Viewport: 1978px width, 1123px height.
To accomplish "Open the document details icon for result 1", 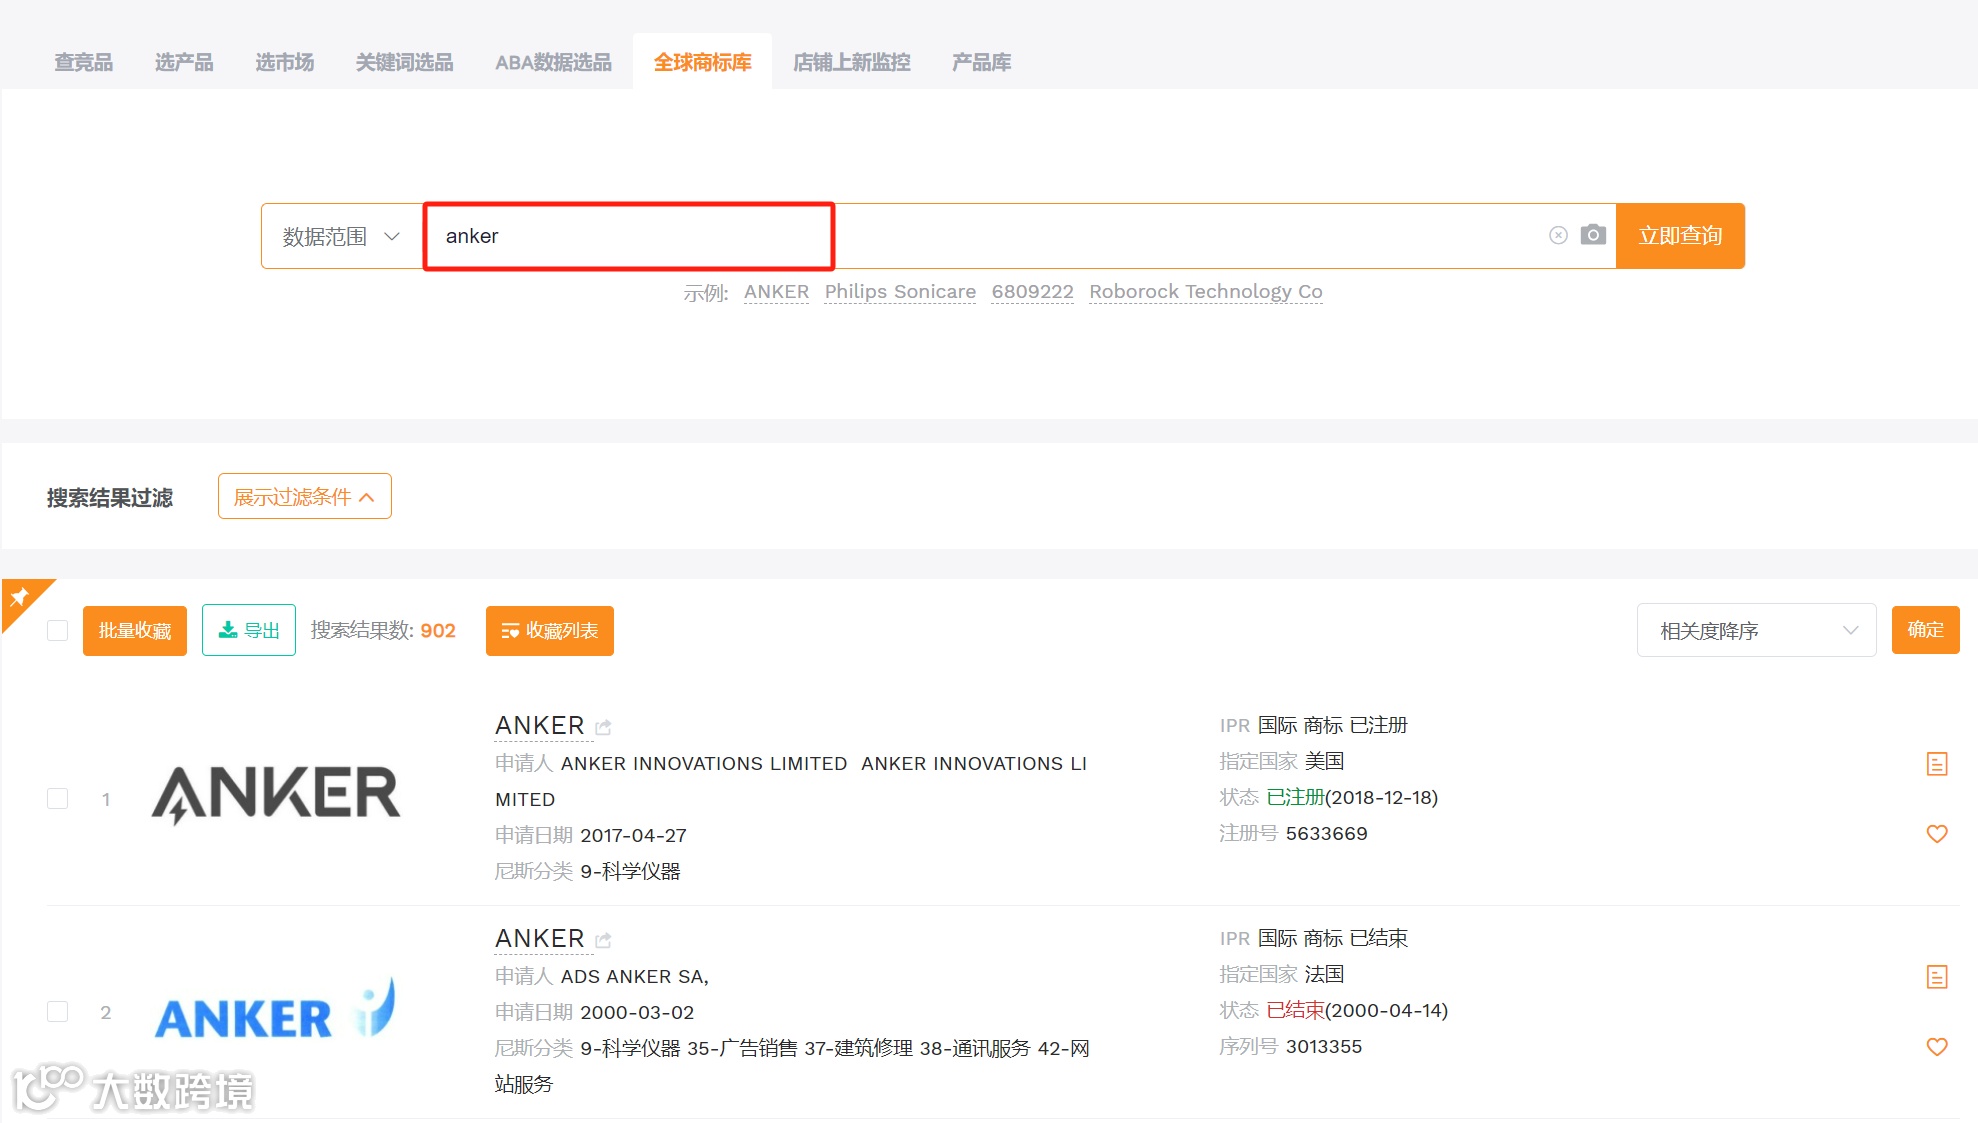I will 1936,764.
